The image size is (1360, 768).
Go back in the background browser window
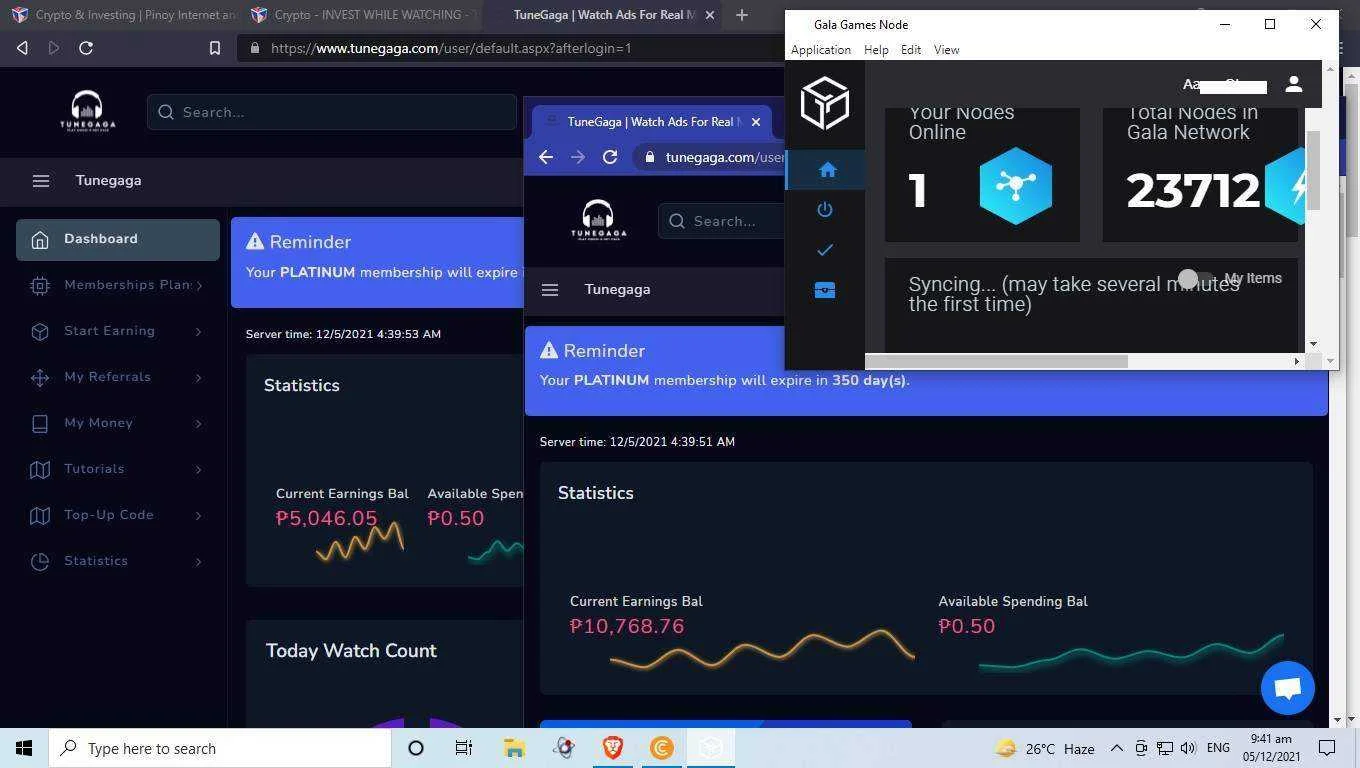[22, 48]
